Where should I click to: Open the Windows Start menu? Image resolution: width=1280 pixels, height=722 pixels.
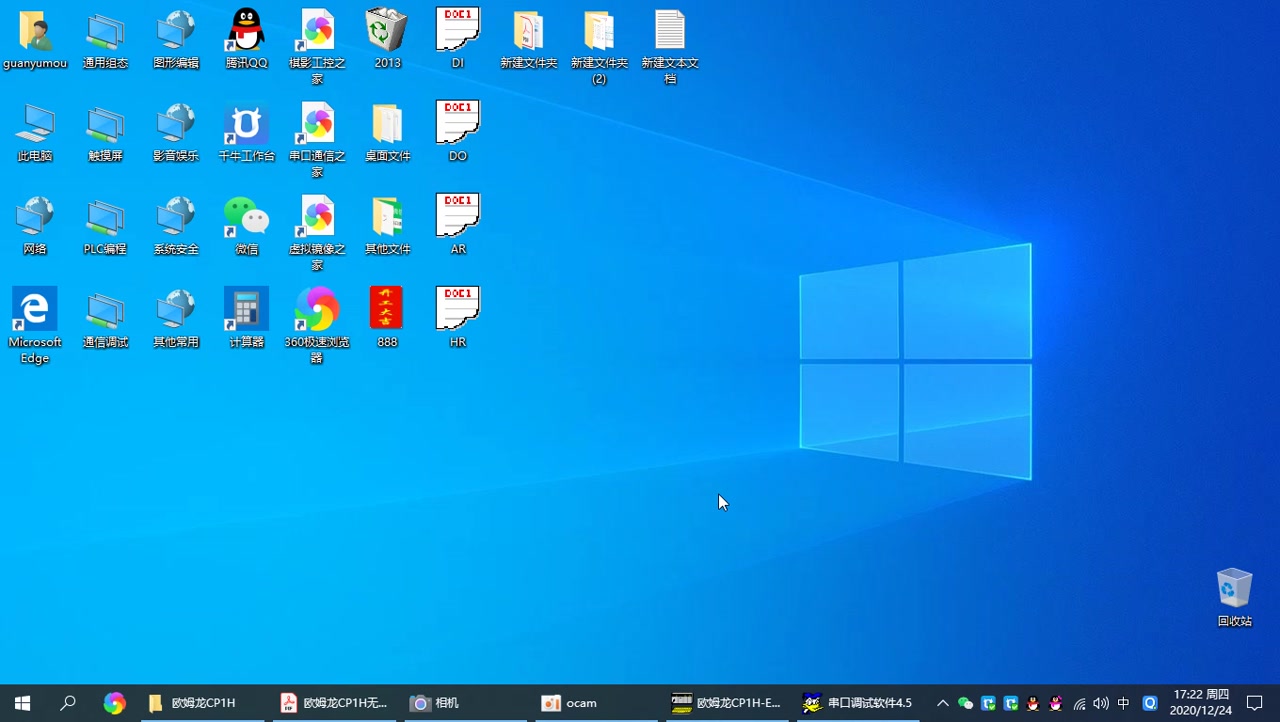coord(22,703)
